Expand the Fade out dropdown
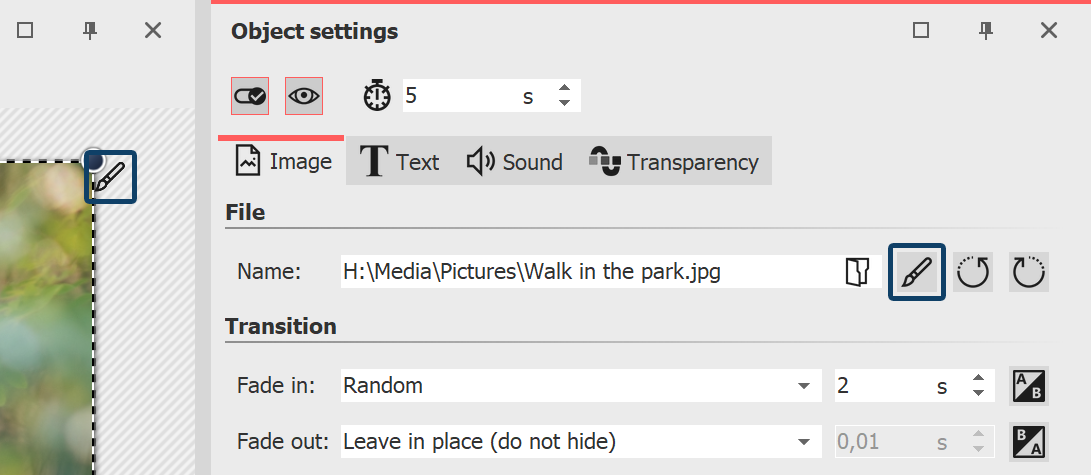 [x=804, y=441]
